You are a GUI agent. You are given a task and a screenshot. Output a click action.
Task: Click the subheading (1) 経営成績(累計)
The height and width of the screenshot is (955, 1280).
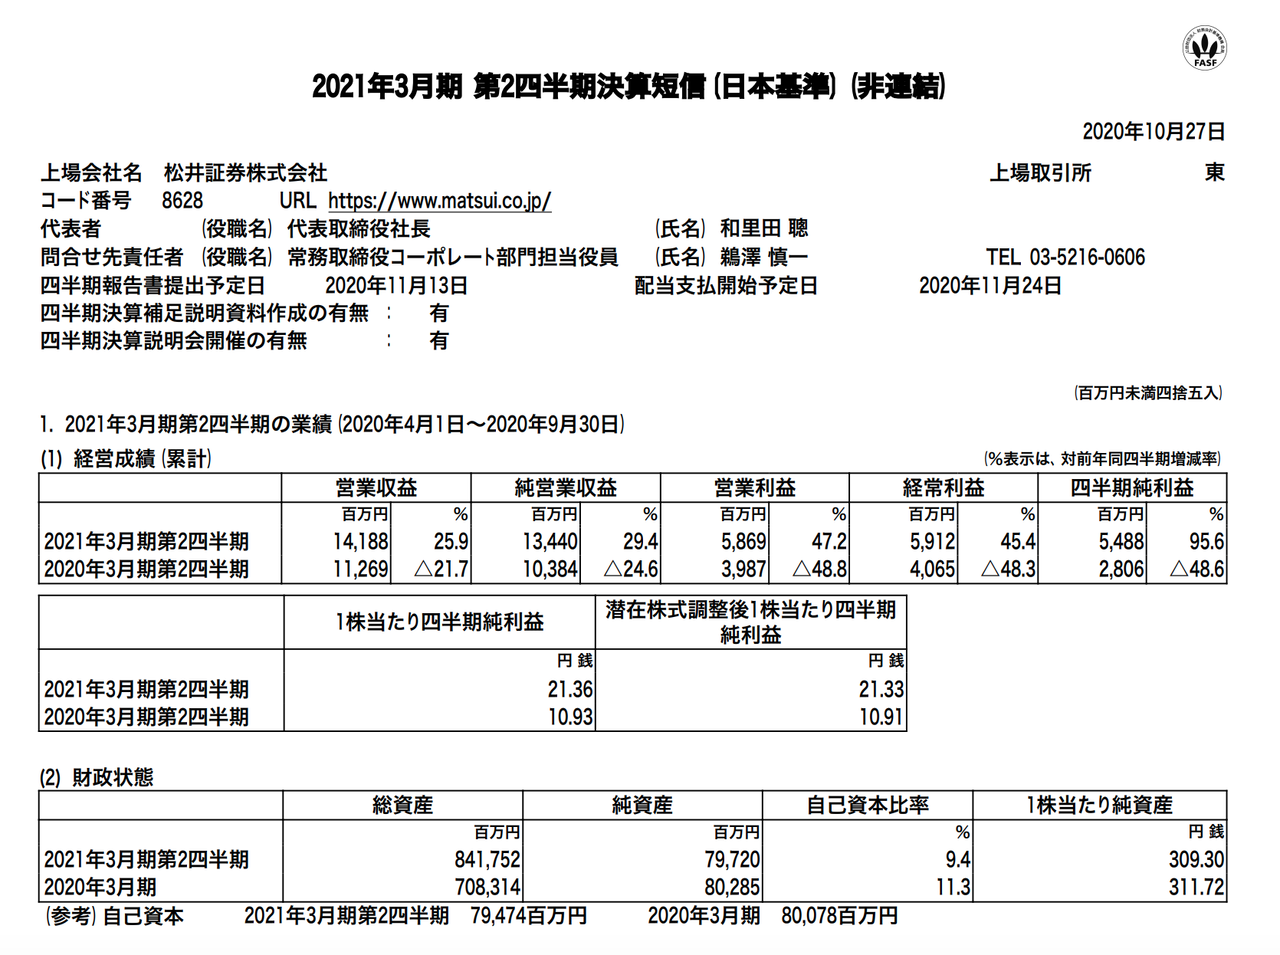coord(126,459)
